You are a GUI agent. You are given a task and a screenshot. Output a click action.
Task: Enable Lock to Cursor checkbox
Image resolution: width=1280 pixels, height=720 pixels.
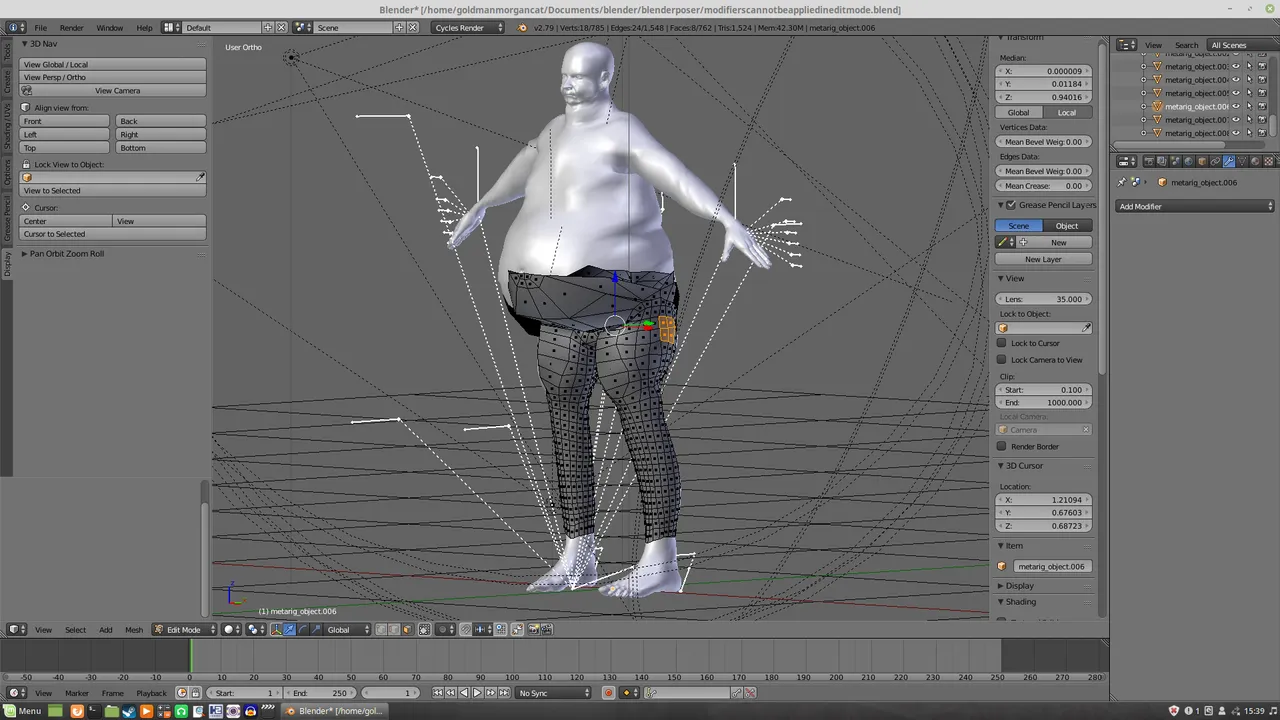point(1002,343)
